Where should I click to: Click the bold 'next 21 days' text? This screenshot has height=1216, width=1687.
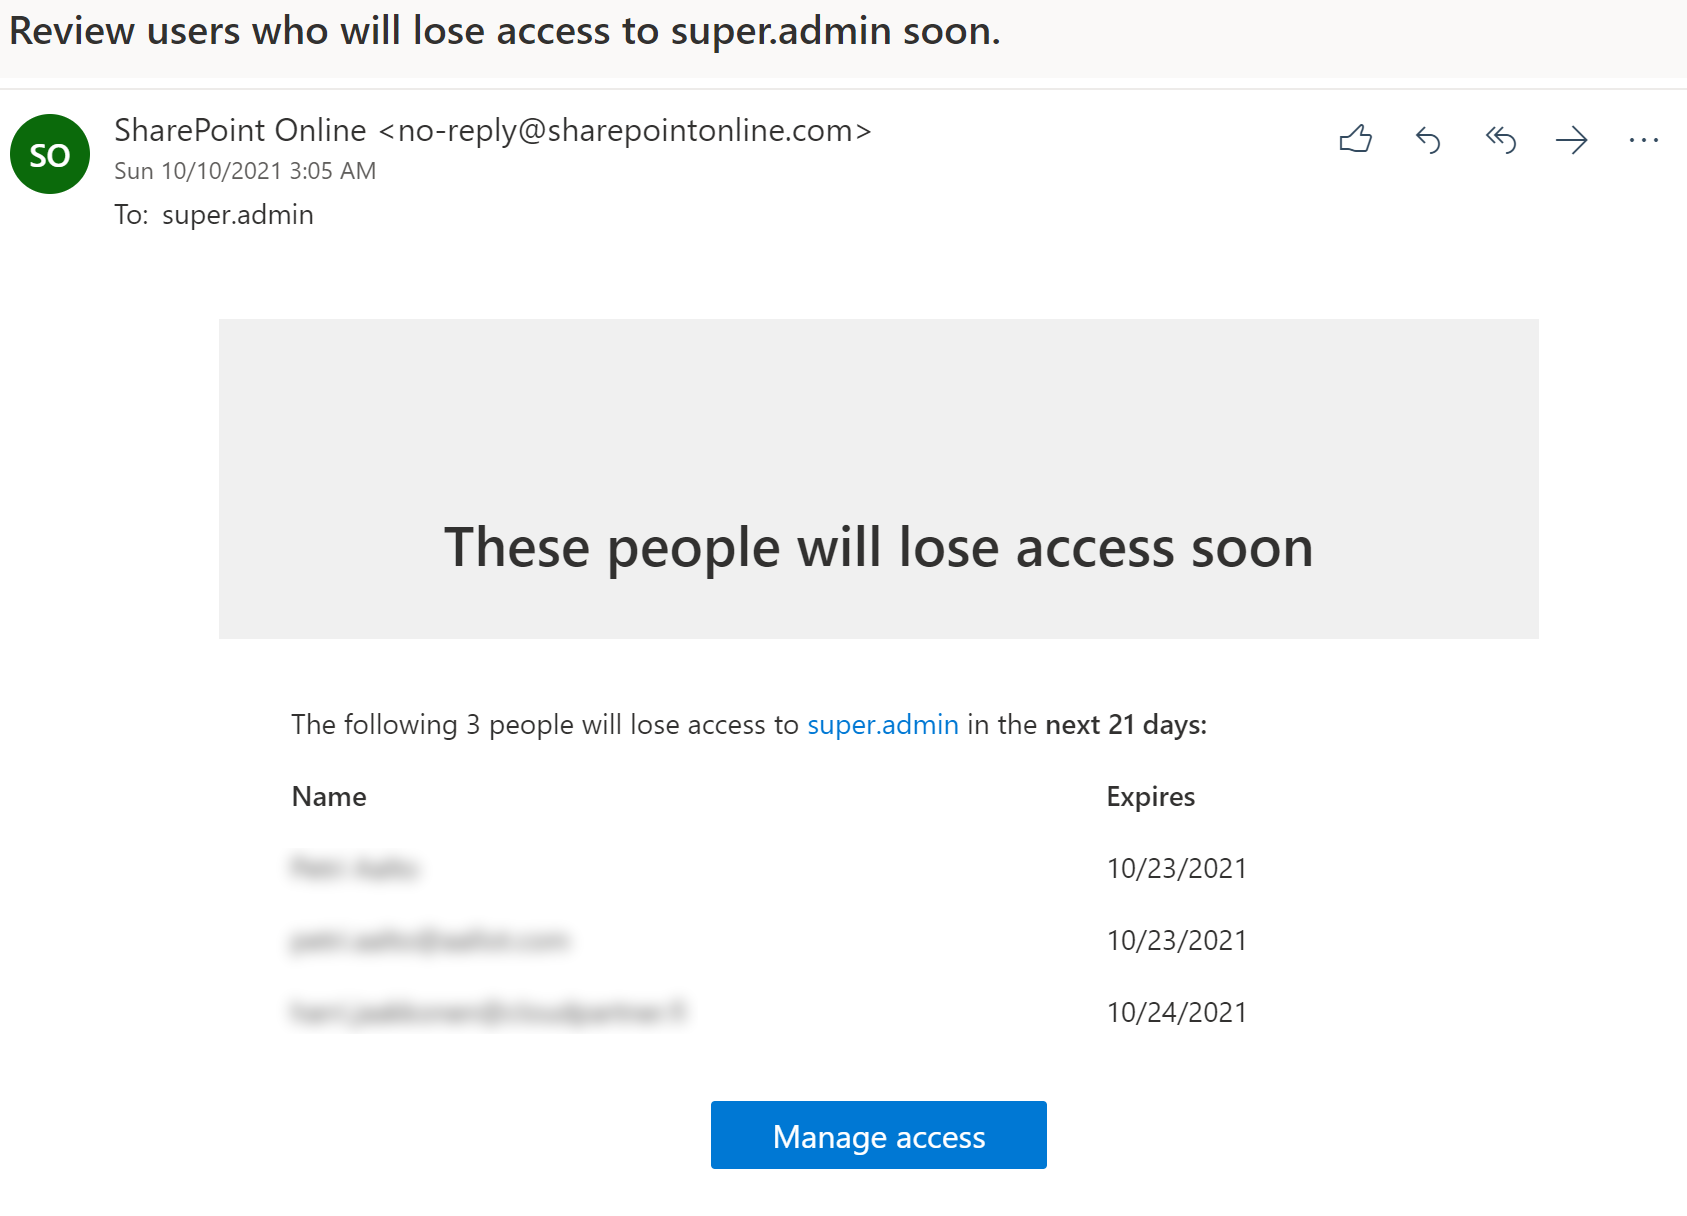(x=1125, y=724)
